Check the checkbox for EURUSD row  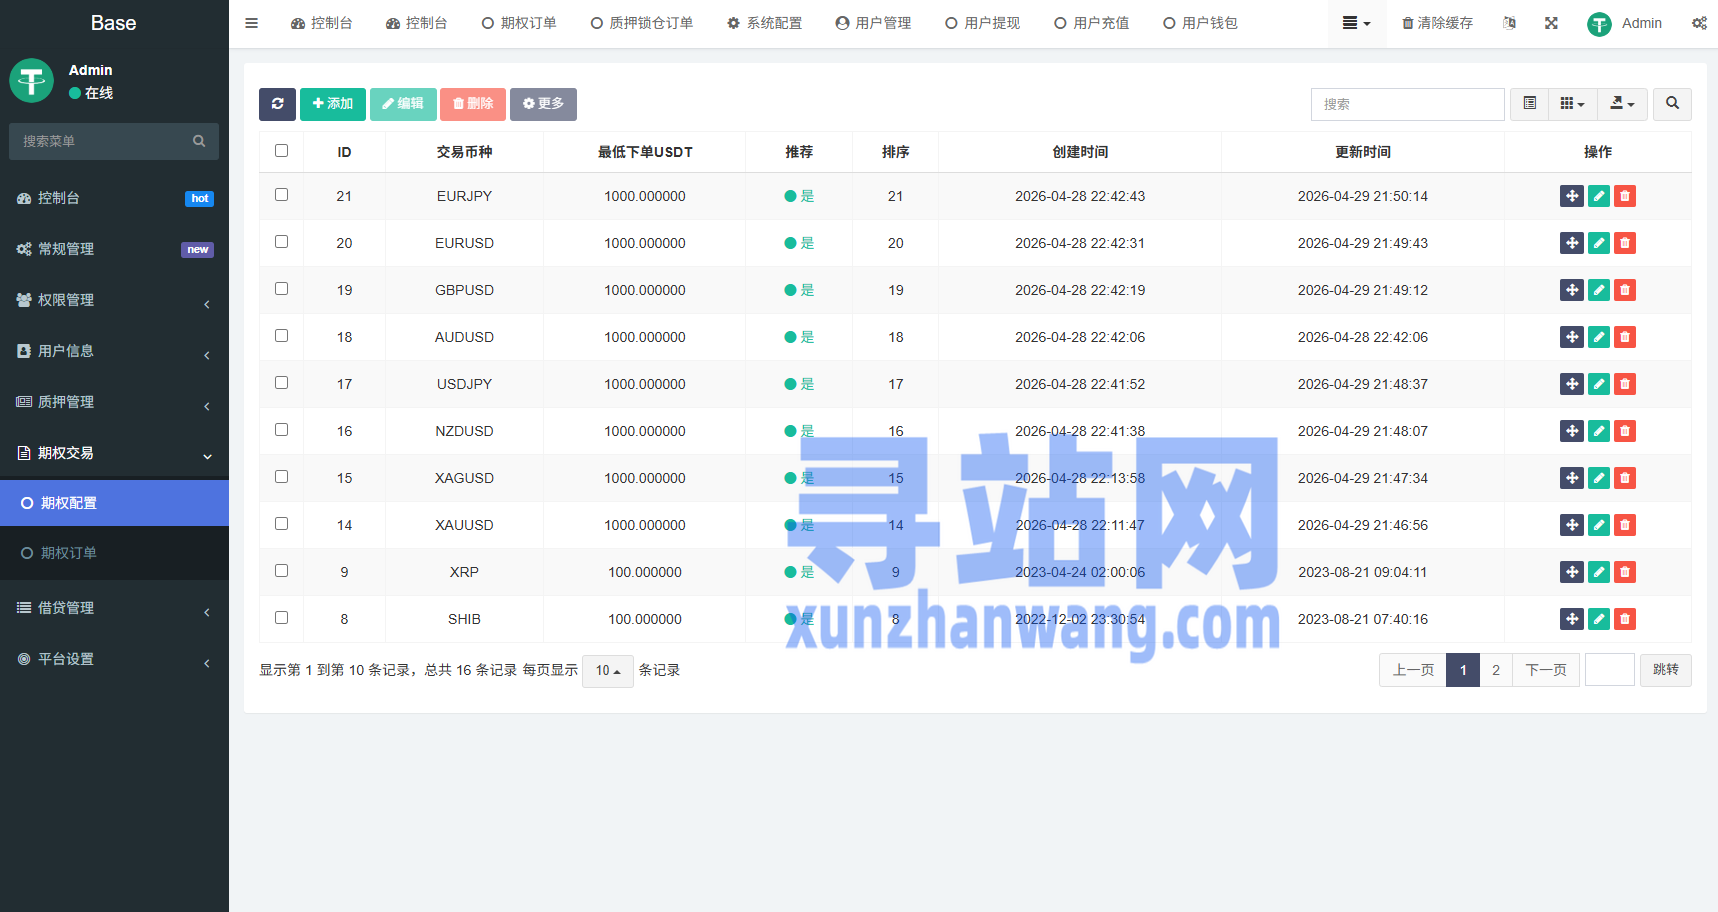281,242
